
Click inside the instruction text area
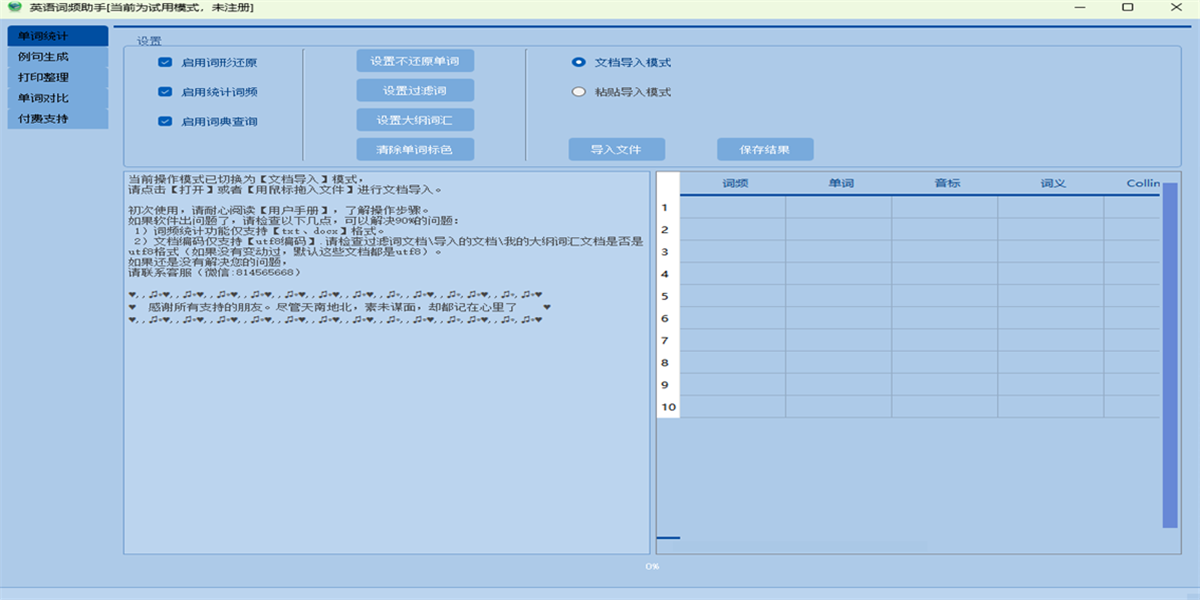coord(386,361)
